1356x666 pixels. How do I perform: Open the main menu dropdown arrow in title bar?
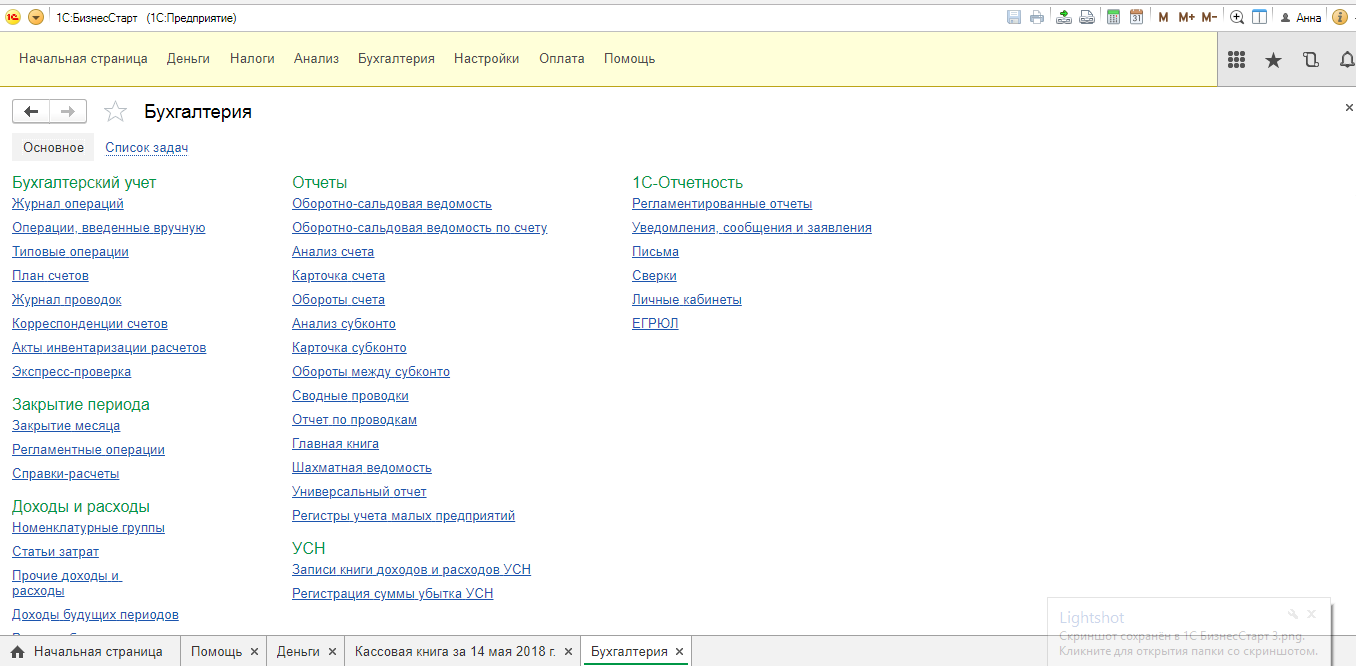36,17
